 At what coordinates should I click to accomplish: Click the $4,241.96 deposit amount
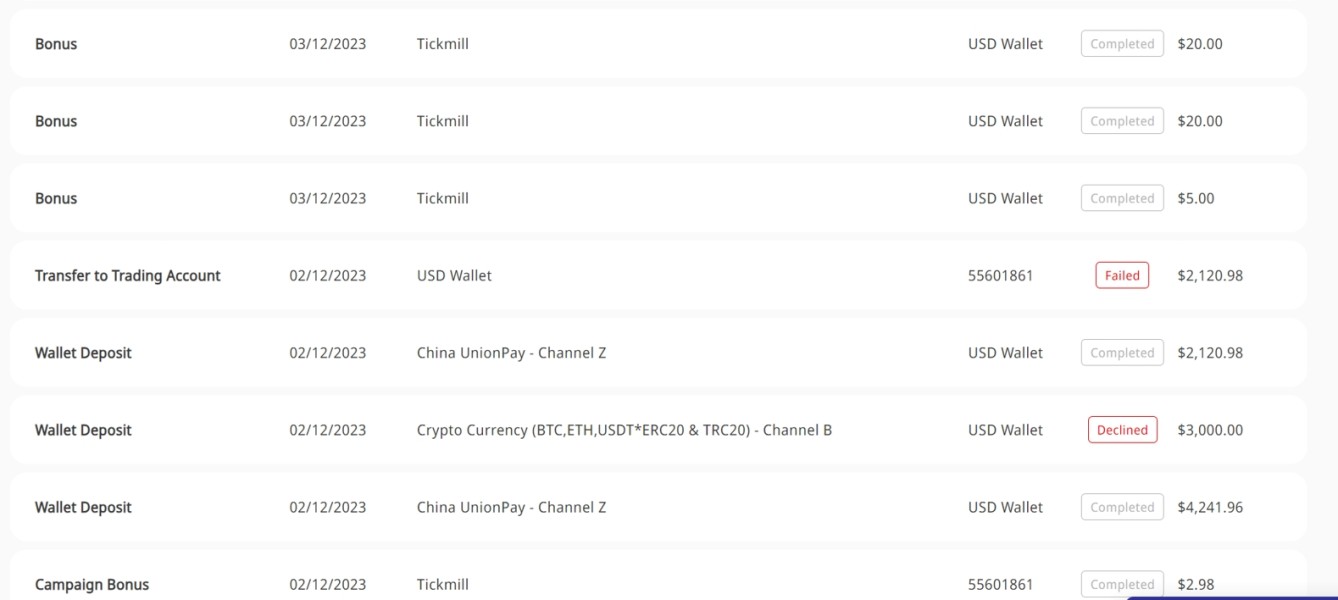[1210, 507]
